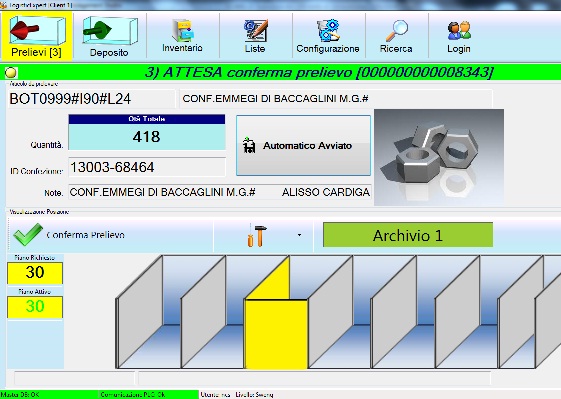This screenshot has width=561, height=399.
Task: Click the Automatico Avviato button
Action: point(303,145)
